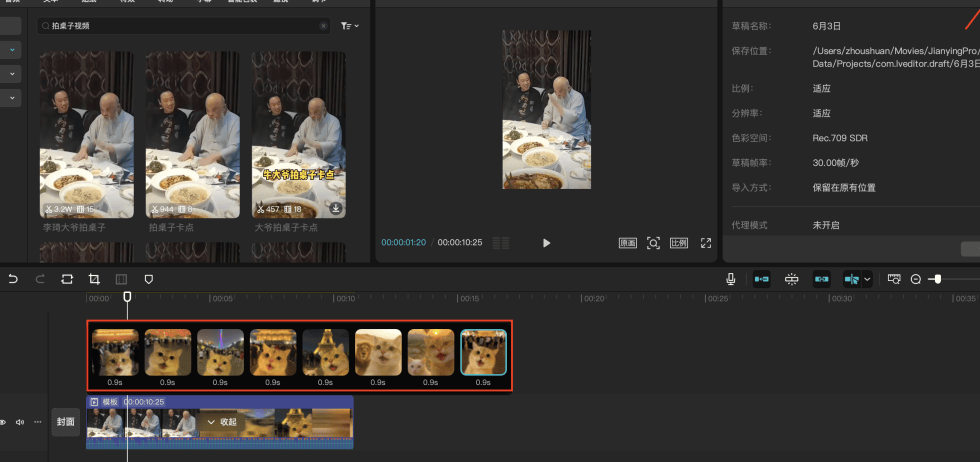Start voice recording with microphone icon
980x462 pixels.
pyautogui.click(x=731, y=279)
